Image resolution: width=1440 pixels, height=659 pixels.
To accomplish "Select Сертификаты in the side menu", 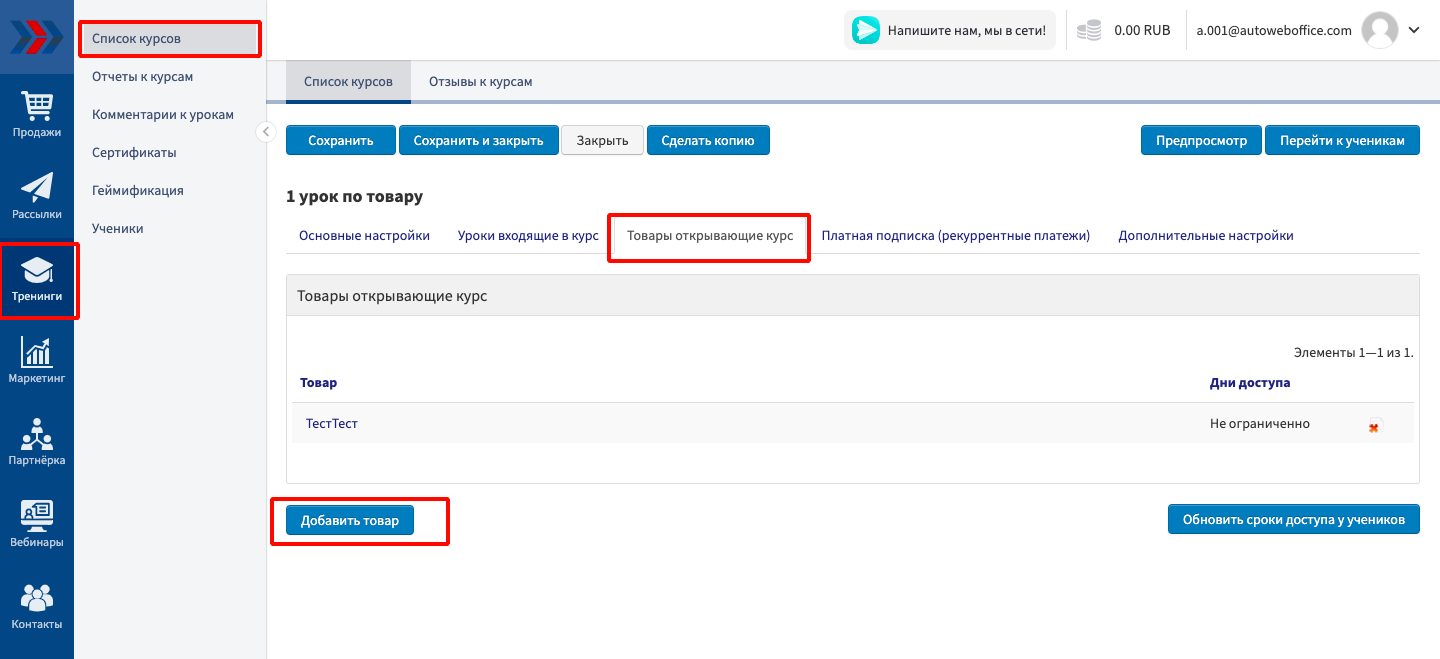I will point(134,153).
